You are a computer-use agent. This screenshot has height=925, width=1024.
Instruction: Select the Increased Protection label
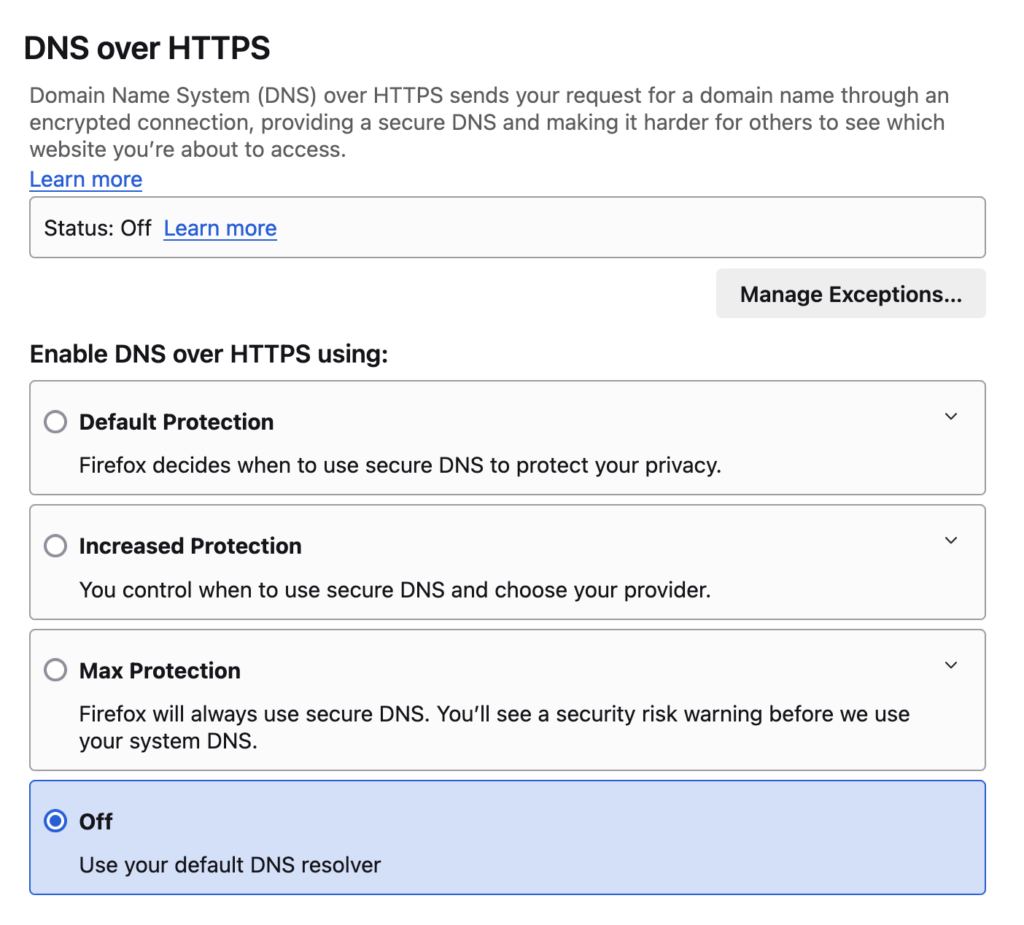click(190, 546)
